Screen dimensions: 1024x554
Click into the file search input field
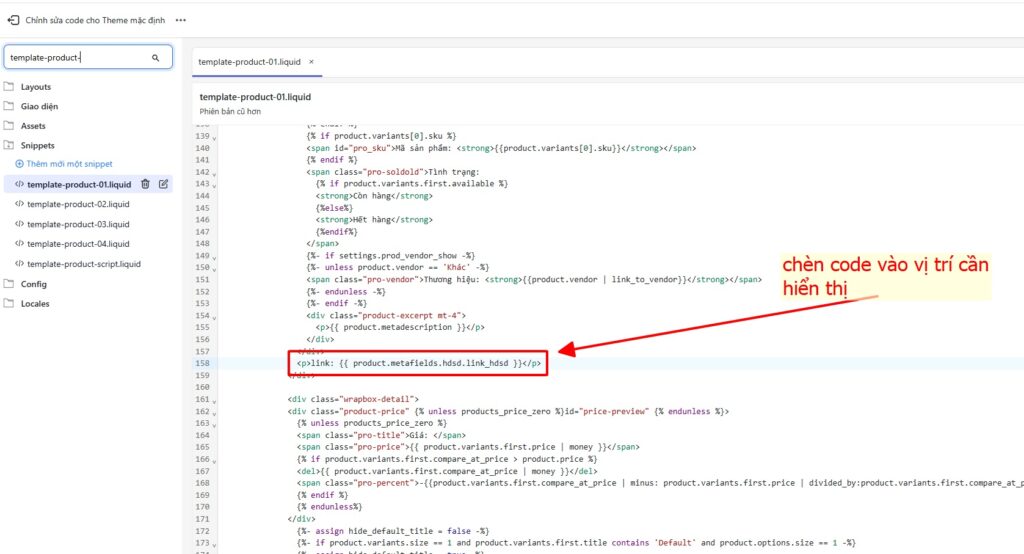pos(78,58)
